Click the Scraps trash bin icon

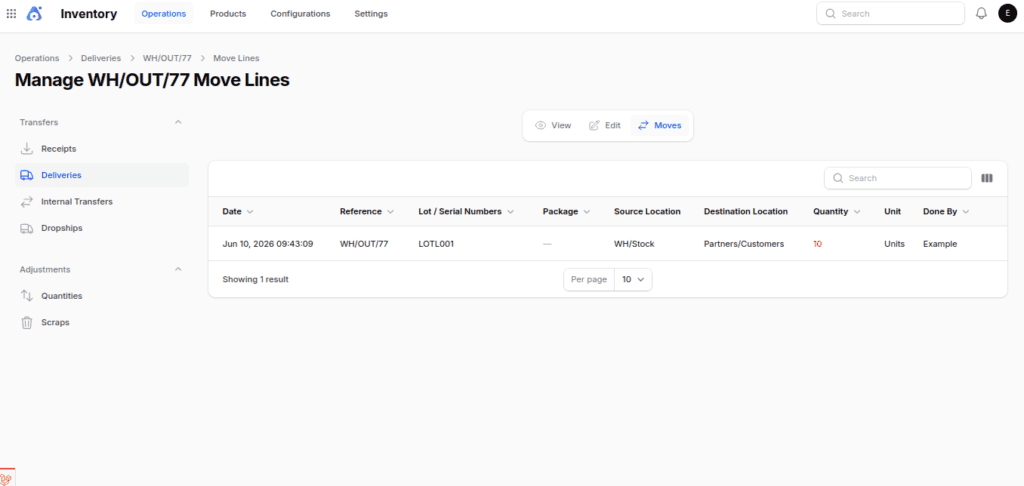click(27, 322)
